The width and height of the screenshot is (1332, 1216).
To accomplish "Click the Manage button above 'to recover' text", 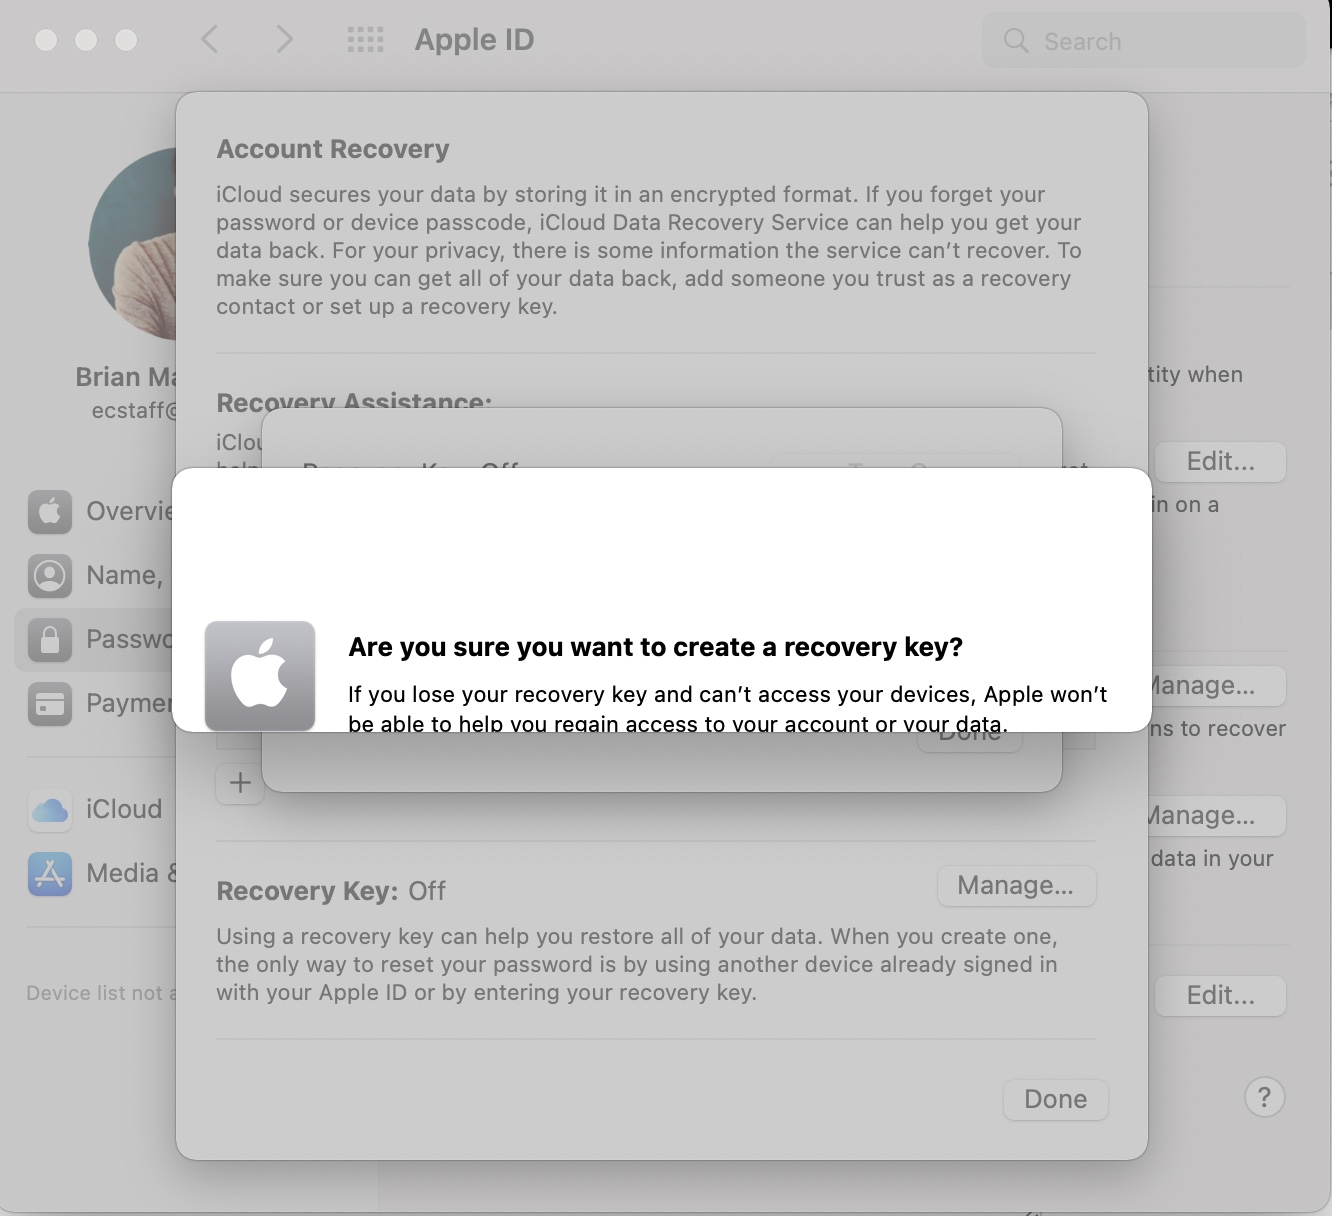I will click(x=1218, y=686).
